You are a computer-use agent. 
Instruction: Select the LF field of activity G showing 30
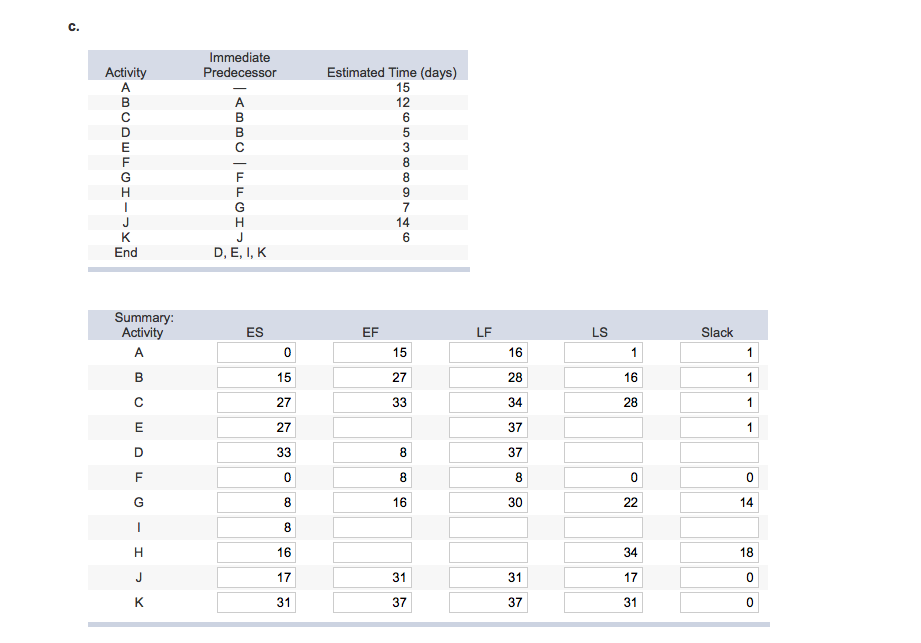point(488,502)
